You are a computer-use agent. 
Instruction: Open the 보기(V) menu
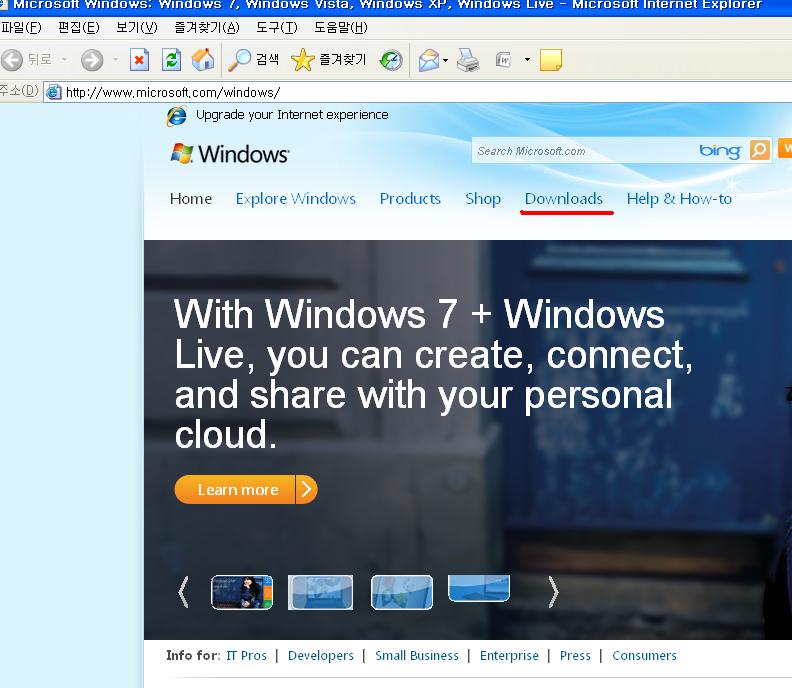point(137,27)
